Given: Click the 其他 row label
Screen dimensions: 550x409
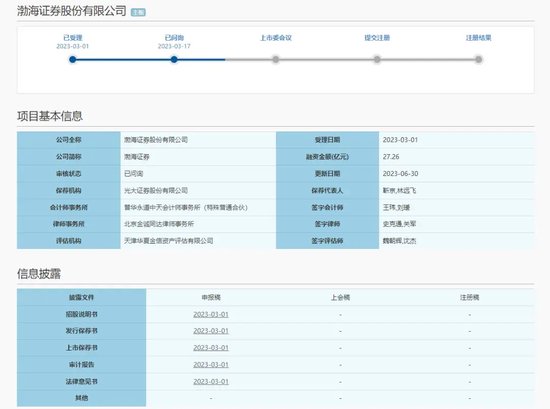Looking at the screenshot, I should click(81, 398).
